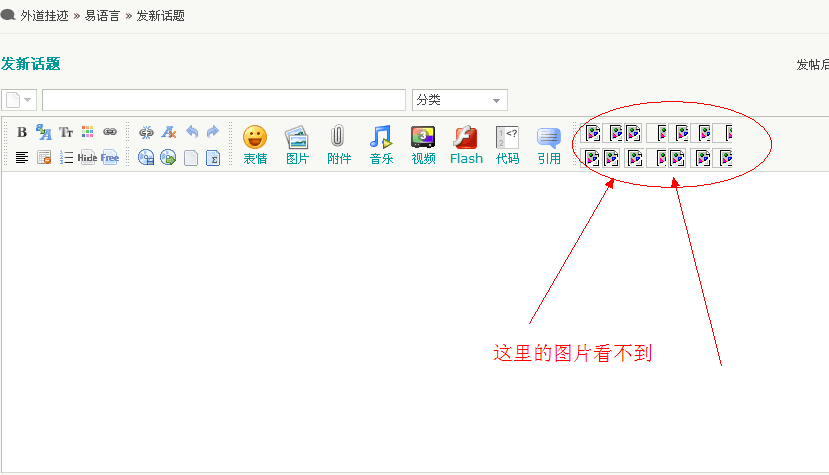This screenshot has height=475, width=829.
Task: Restore saved data disk icon
Action: coord(168,158)
